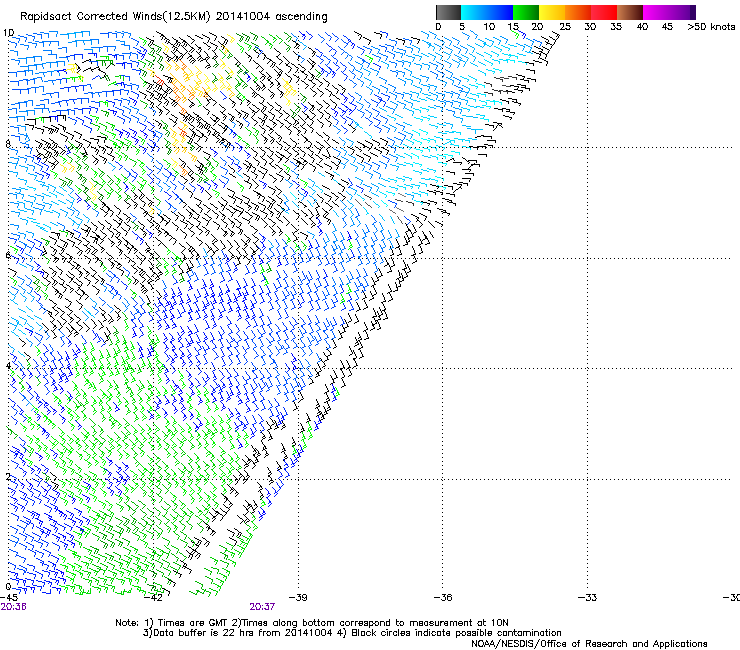Click the gray 0-5 knots color swatch
This screenshot has width=740, height=650.
pyautogui.click(x=448, y=12)
